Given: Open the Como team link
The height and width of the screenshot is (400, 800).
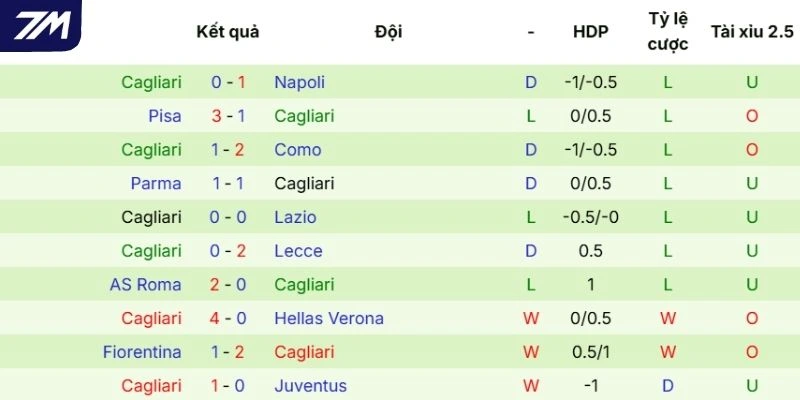Looking at the screenshot, I should (x=297, y=150).
